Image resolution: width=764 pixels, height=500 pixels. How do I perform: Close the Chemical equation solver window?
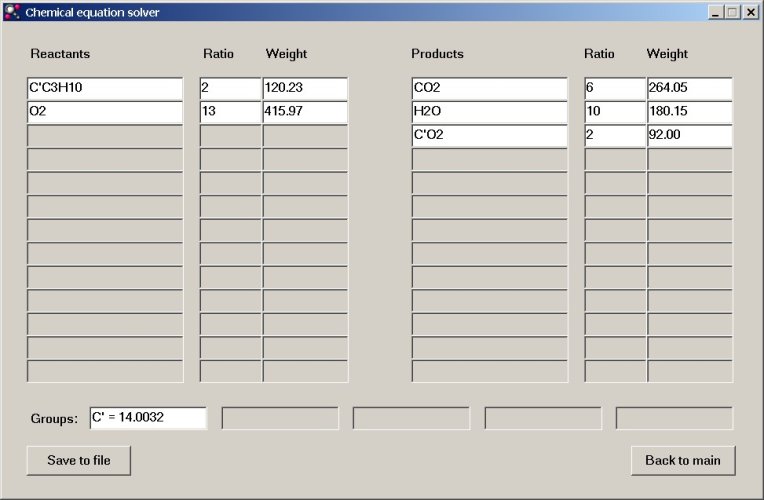pyautogui.click(x=751, y=12)
